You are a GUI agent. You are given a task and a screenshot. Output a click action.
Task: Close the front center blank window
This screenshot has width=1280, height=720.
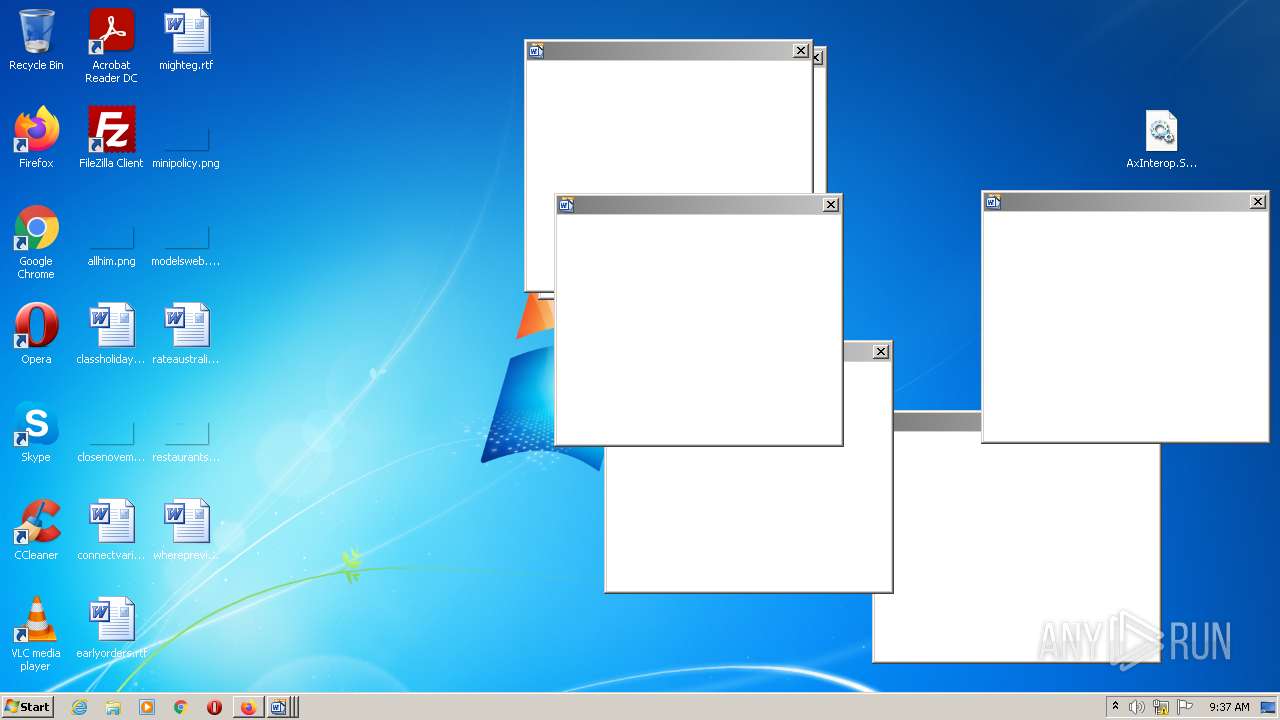tap(831, 205)
